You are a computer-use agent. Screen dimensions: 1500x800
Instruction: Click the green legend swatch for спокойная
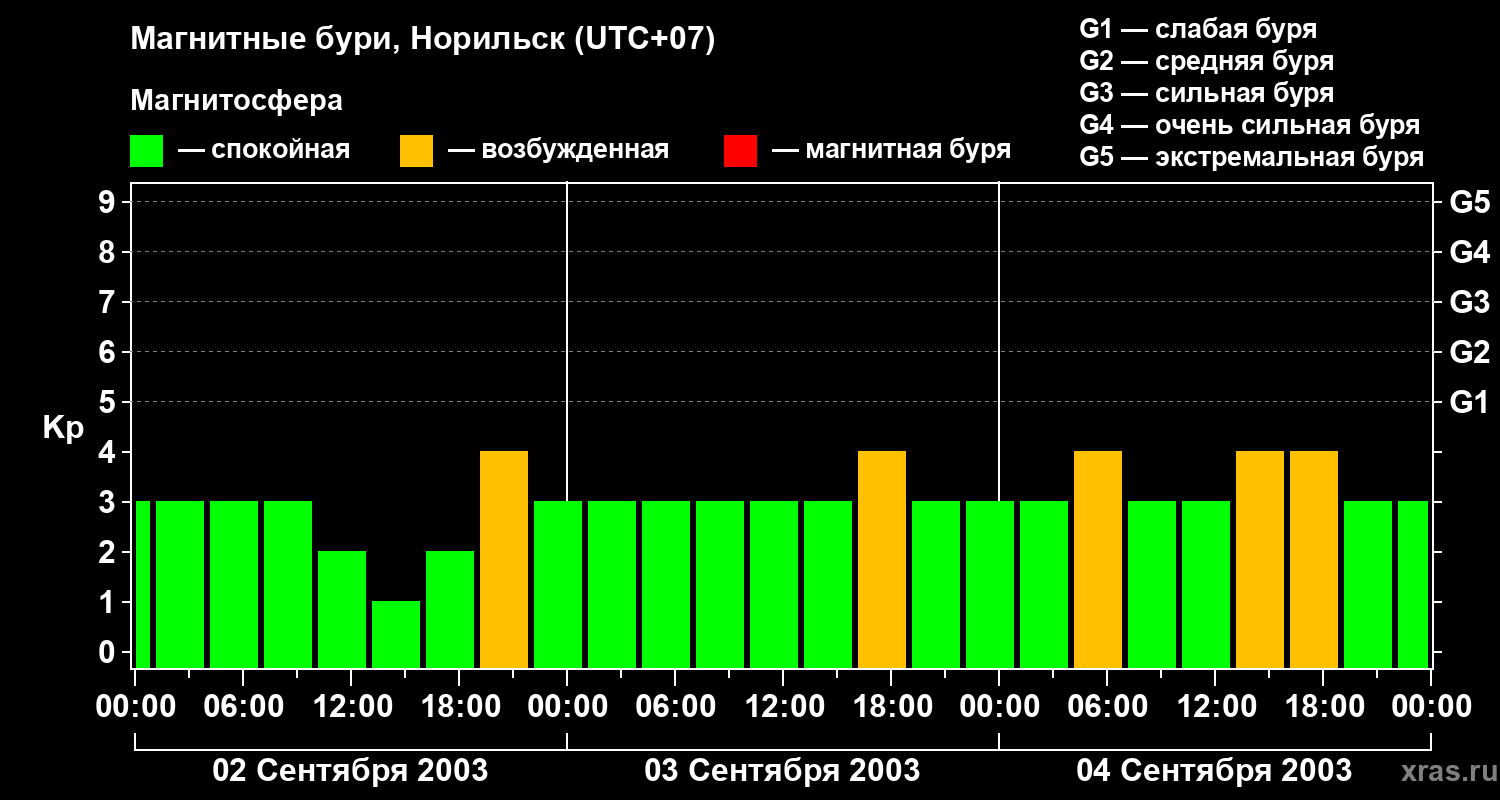tap(147, 151)
